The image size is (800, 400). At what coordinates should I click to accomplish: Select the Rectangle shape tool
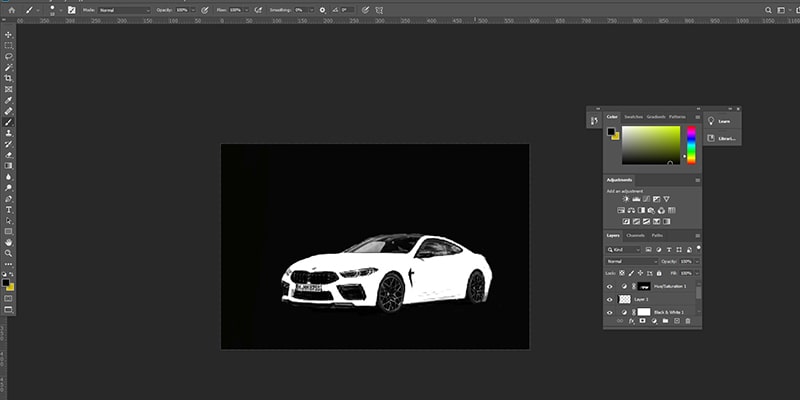(x=8, y=232)
